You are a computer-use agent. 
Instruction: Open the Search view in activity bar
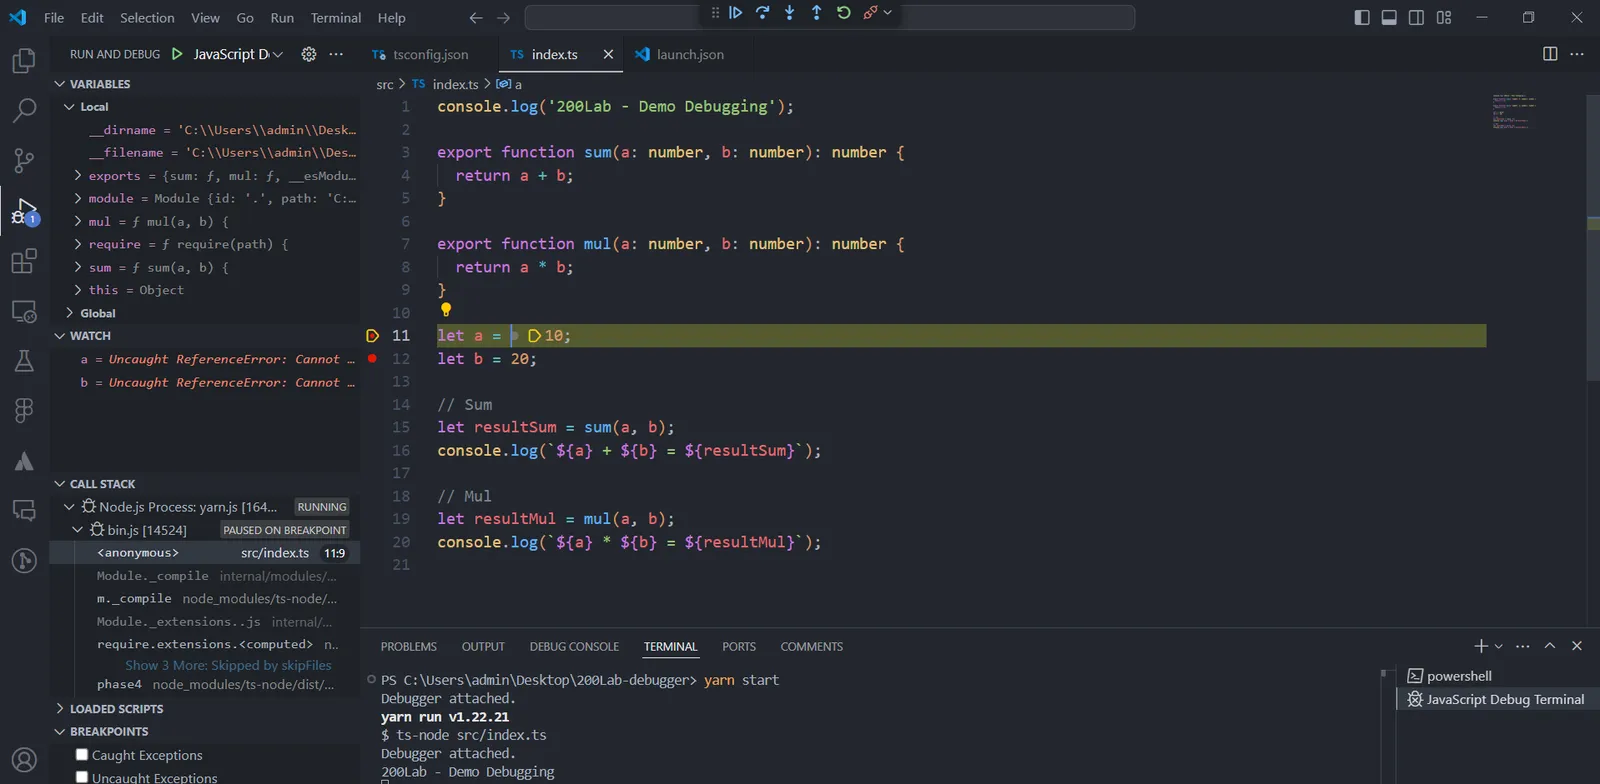coord(24,110)
